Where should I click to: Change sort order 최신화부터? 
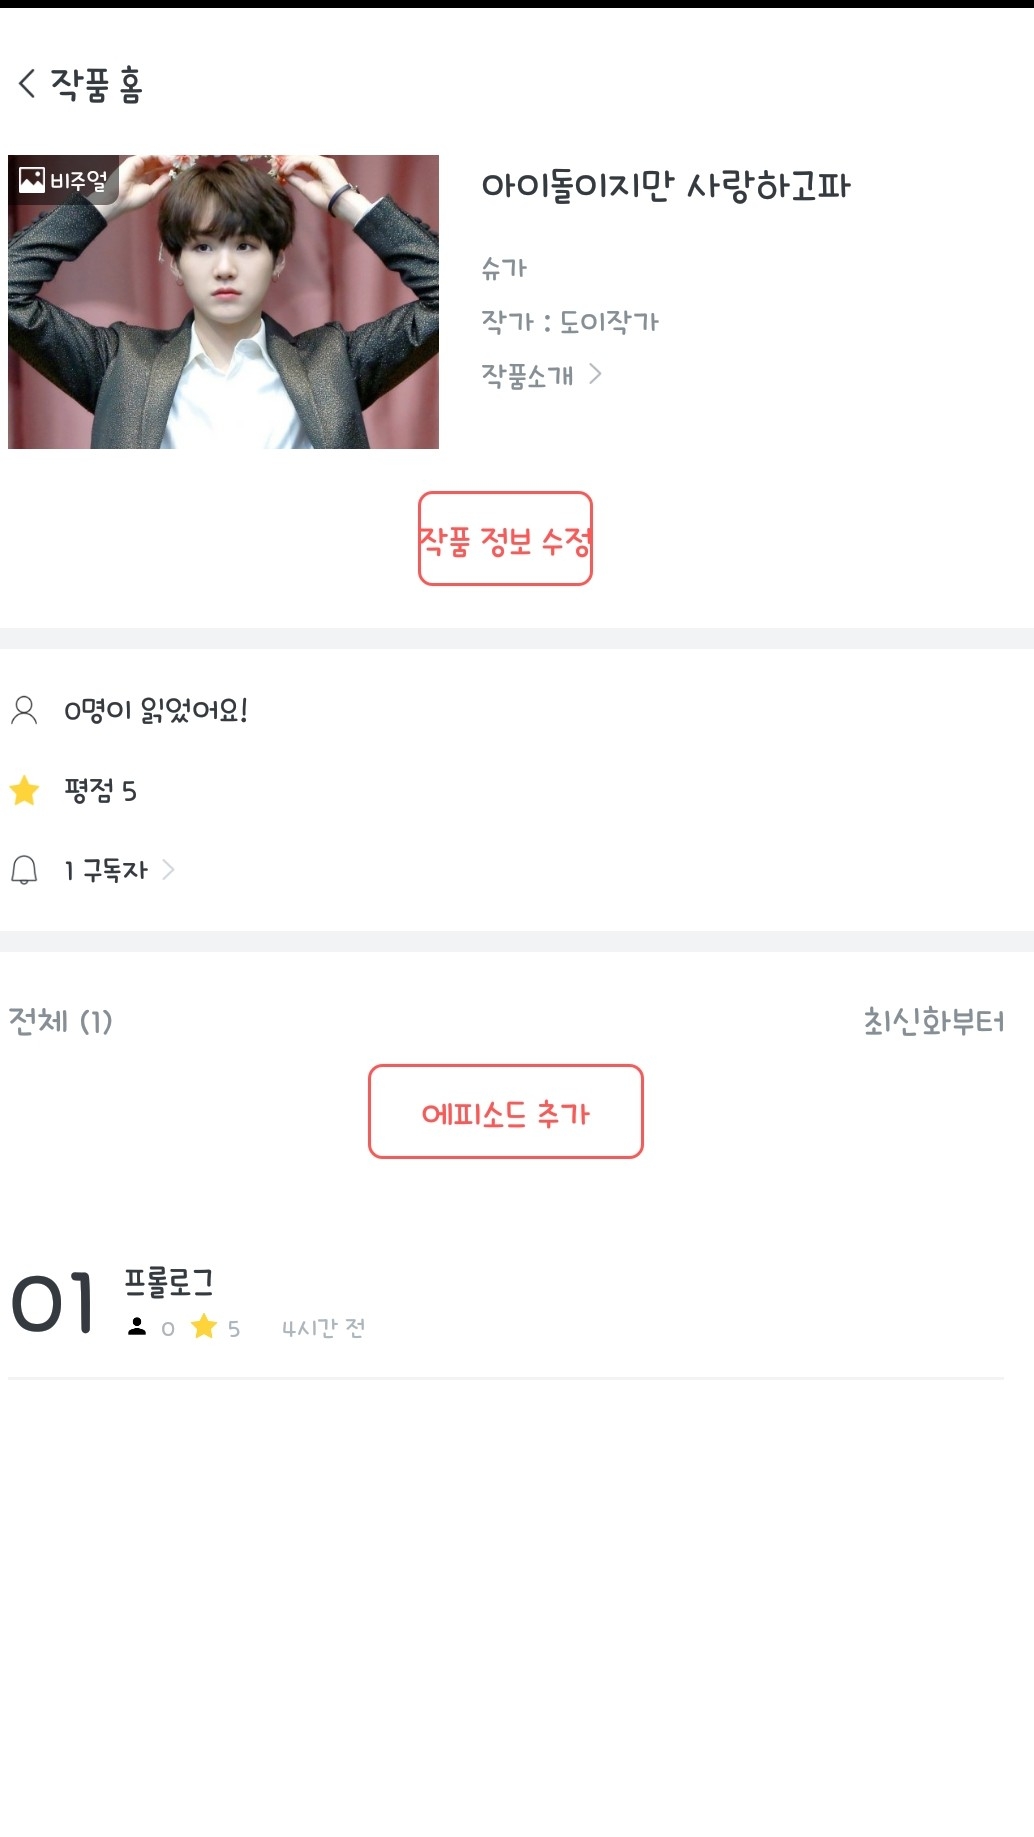tap(933, 1021)
